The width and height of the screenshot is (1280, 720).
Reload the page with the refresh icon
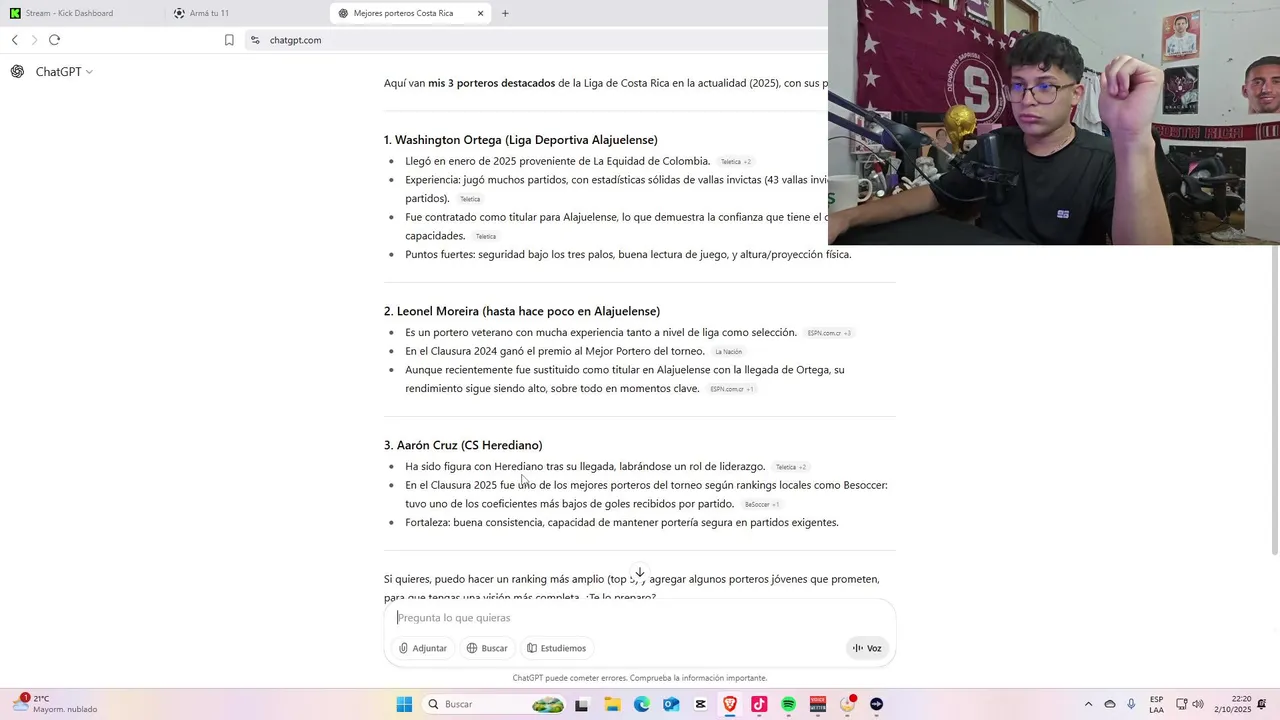(54, 40)
